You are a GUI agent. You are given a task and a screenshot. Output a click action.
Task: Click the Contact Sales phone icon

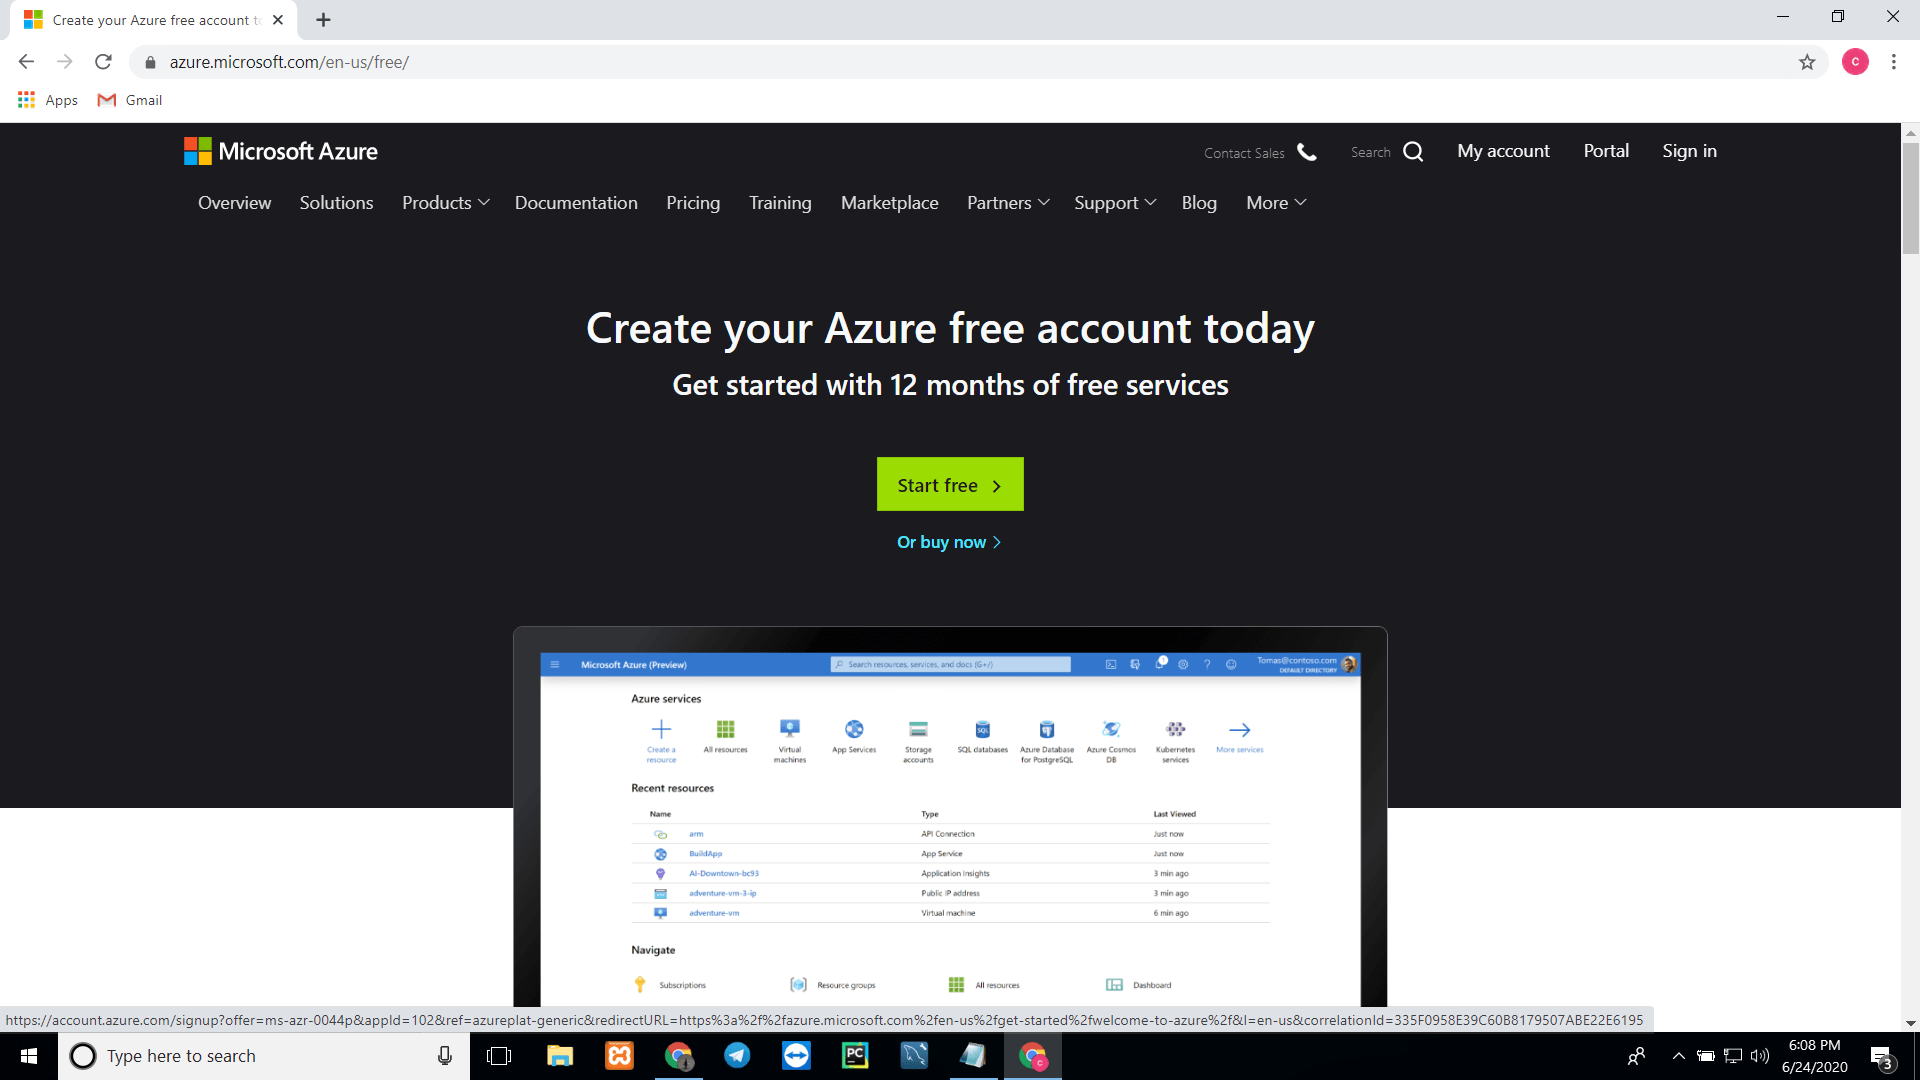1307,152
